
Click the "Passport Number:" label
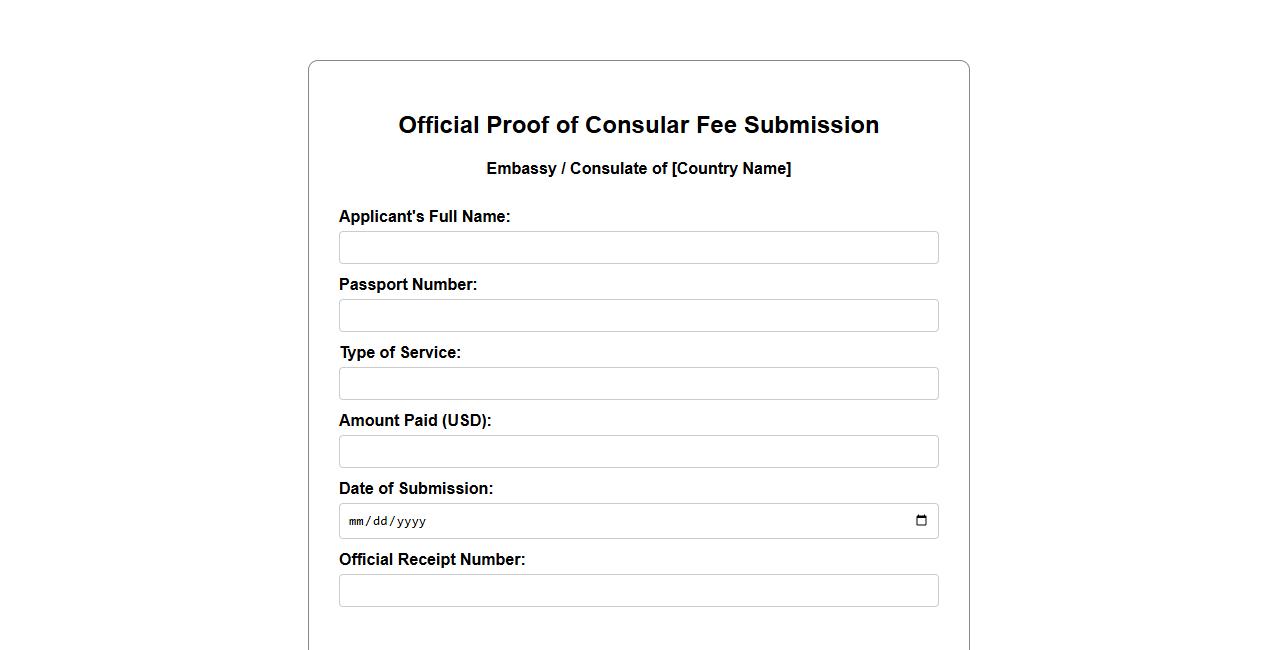(408, 285)
